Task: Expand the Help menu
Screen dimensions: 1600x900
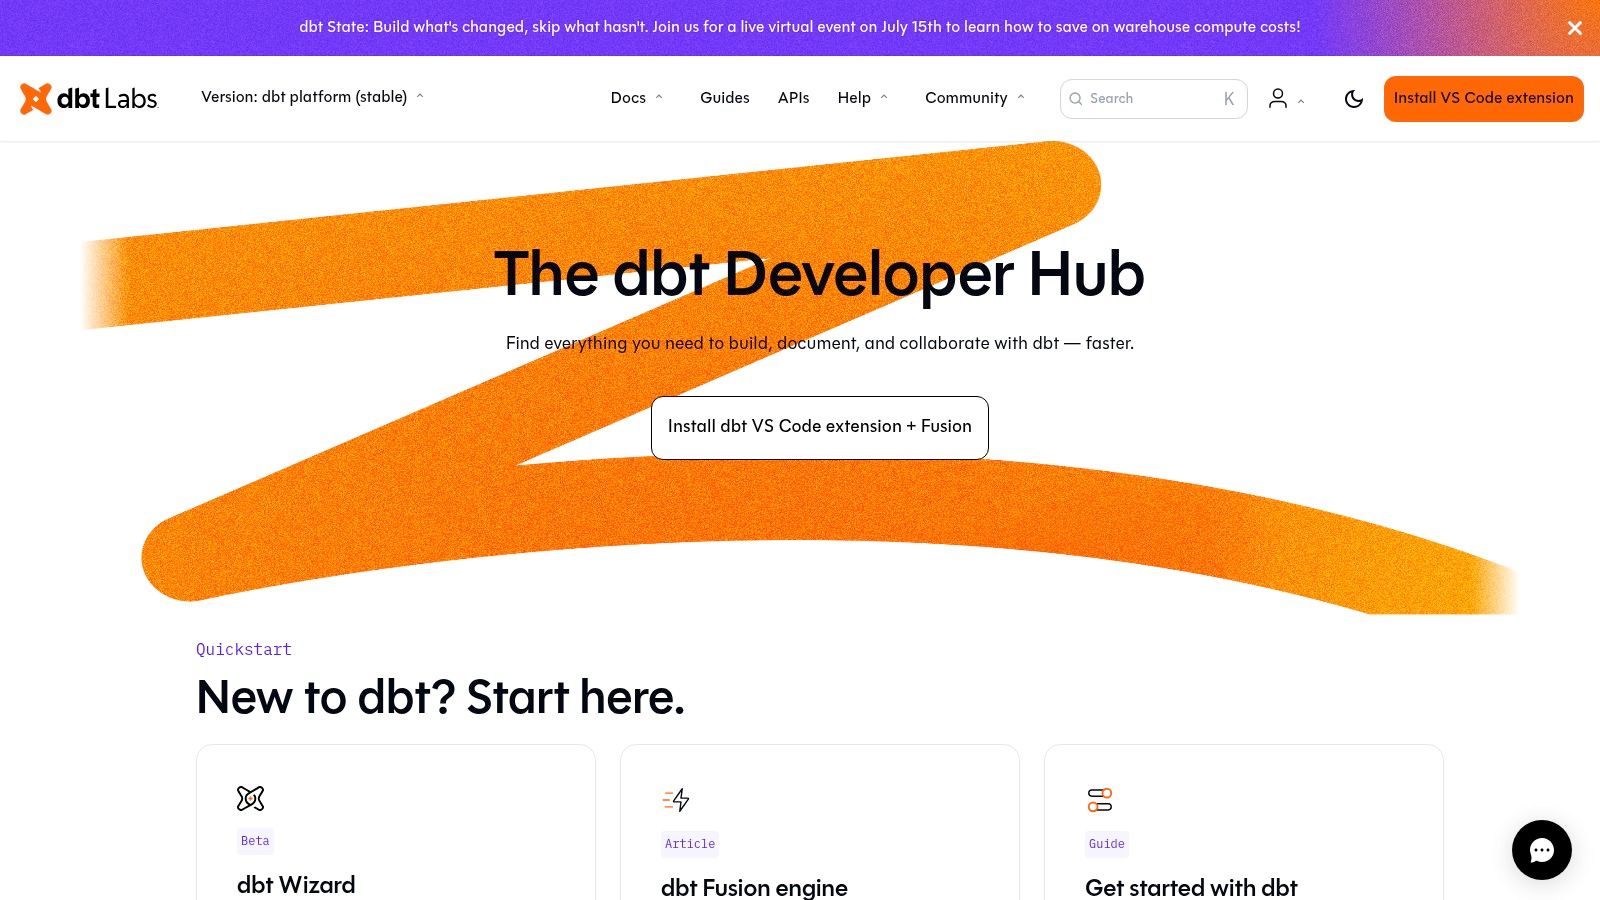Action: (863, 98)
